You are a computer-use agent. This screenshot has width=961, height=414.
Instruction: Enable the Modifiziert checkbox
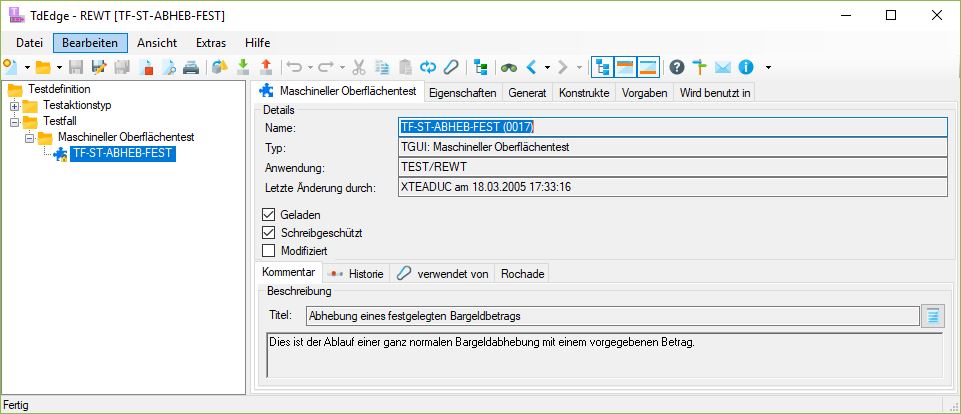(268, 250)
